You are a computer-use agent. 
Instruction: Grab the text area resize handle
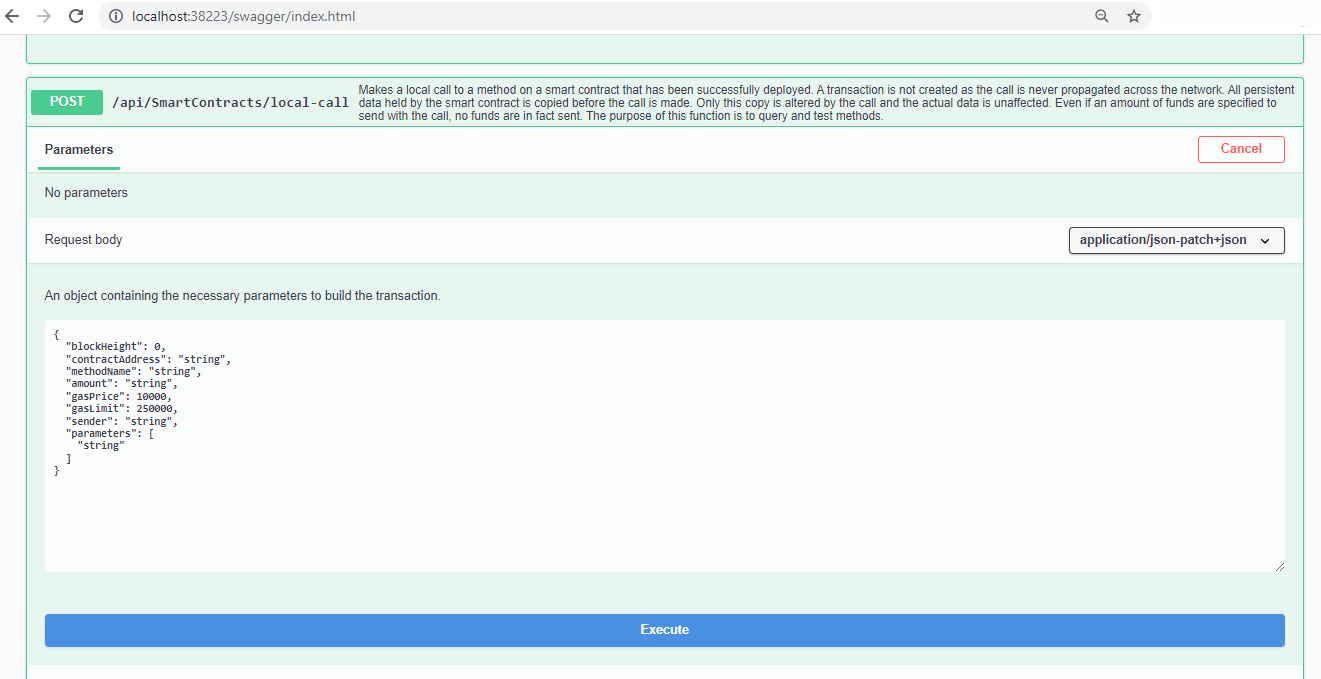point(1278,566)
